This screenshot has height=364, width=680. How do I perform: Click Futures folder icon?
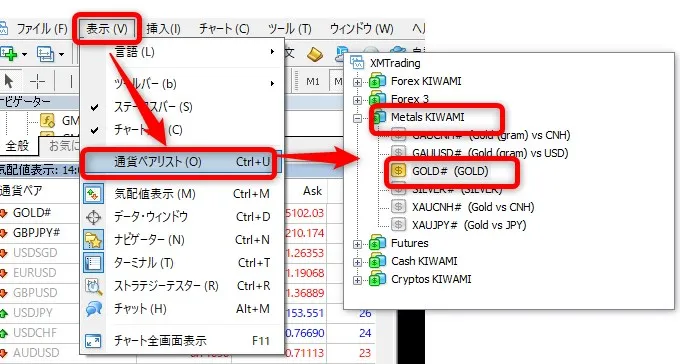377,243
